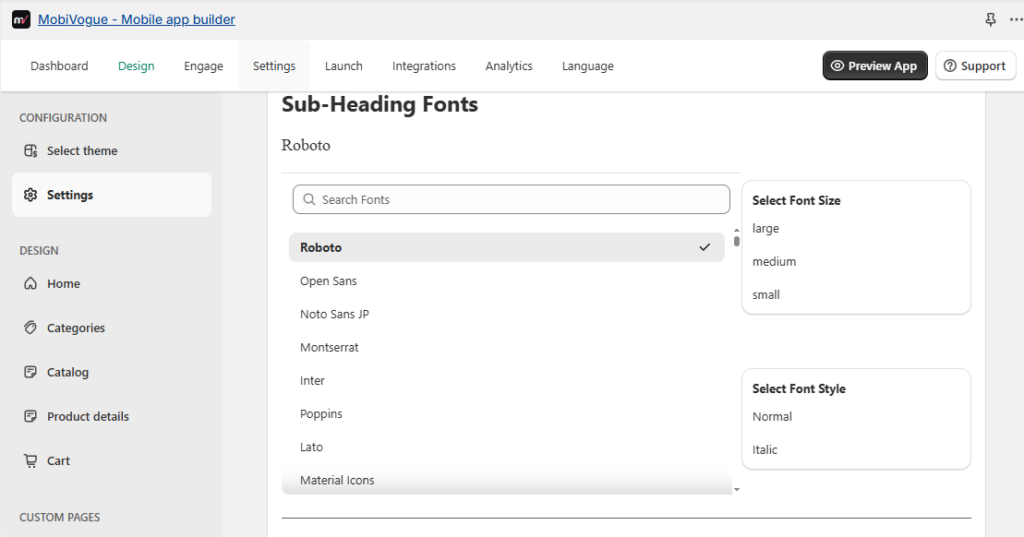Choose large font size
1024x537 pixels.
pos(765,229)
